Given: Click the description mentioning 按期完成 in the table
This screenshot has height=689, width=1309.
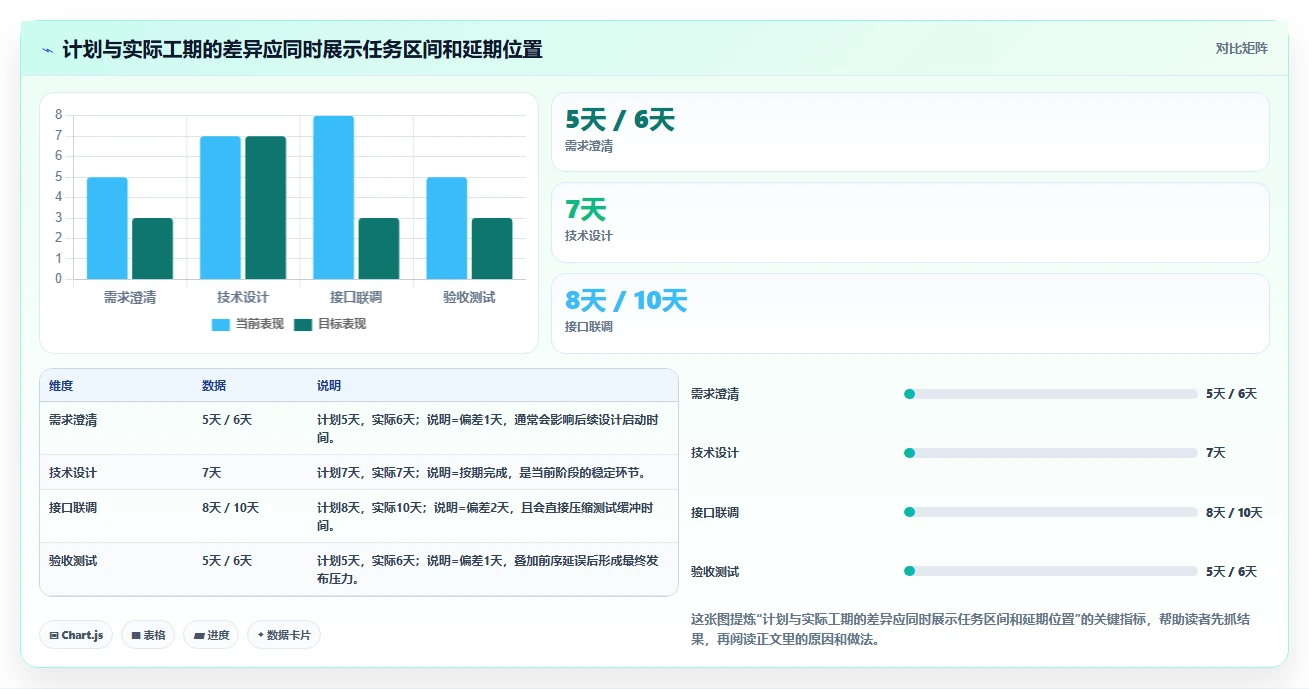Looking at the screenshot, I should (x=485, y=472).
